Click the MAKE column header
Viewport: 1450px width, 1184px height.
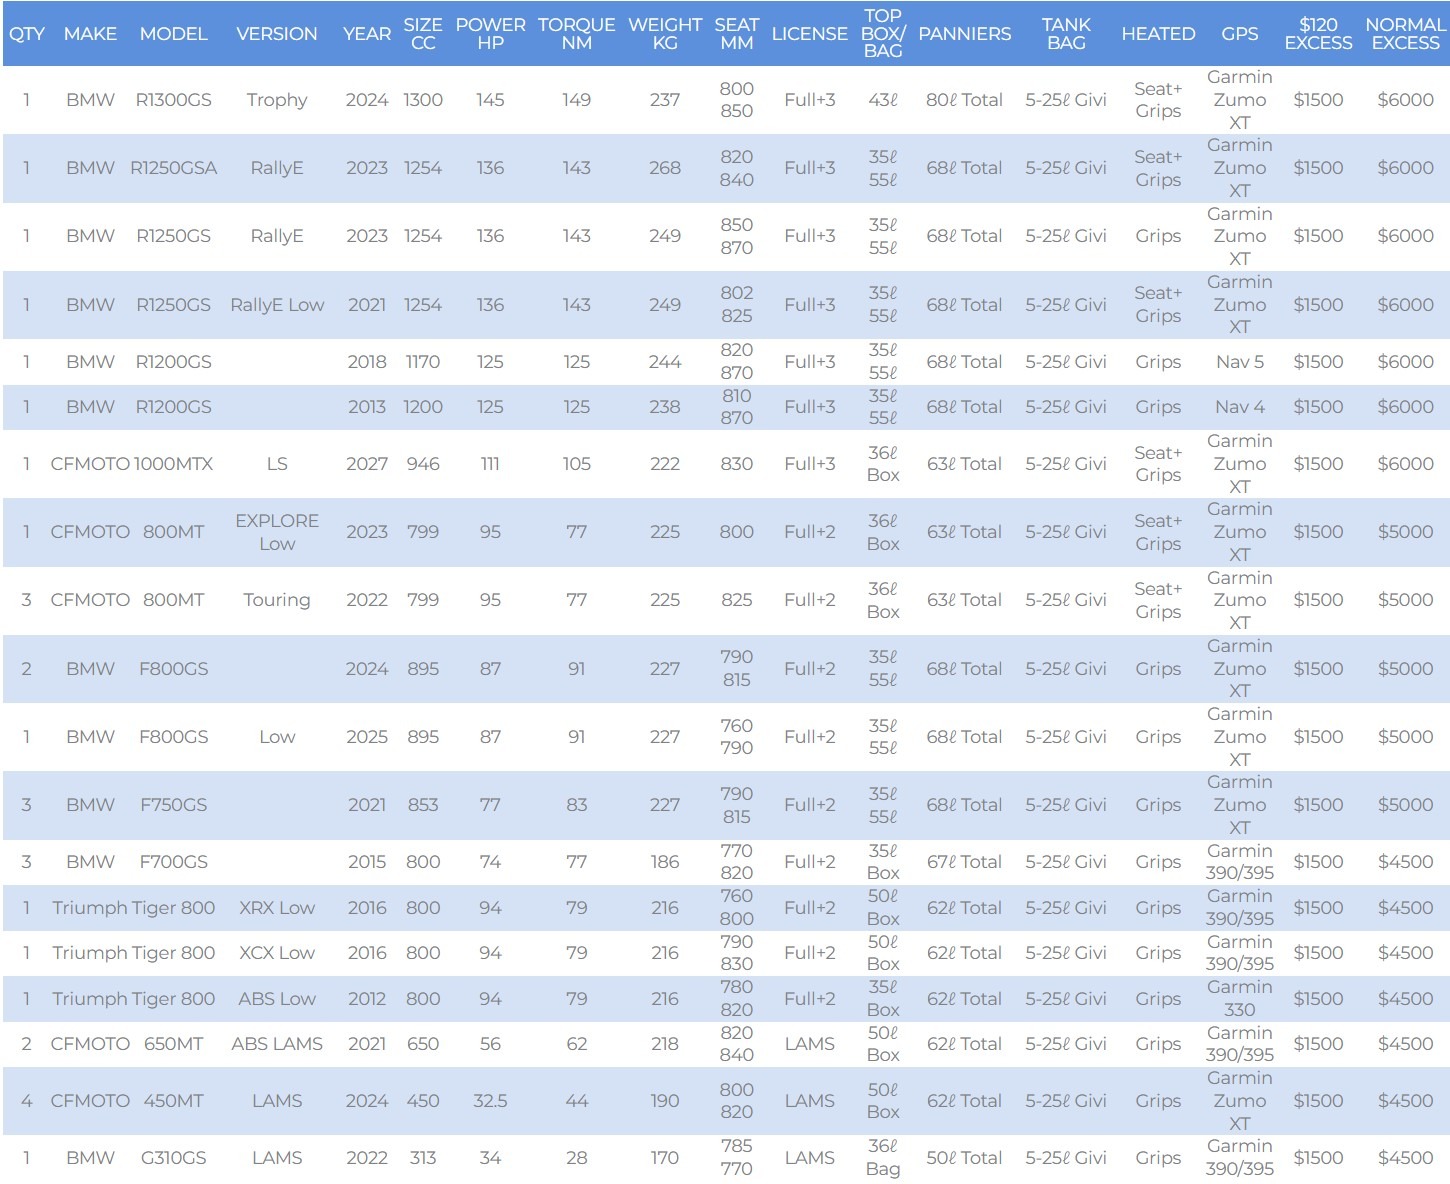[x=90, y=34]
